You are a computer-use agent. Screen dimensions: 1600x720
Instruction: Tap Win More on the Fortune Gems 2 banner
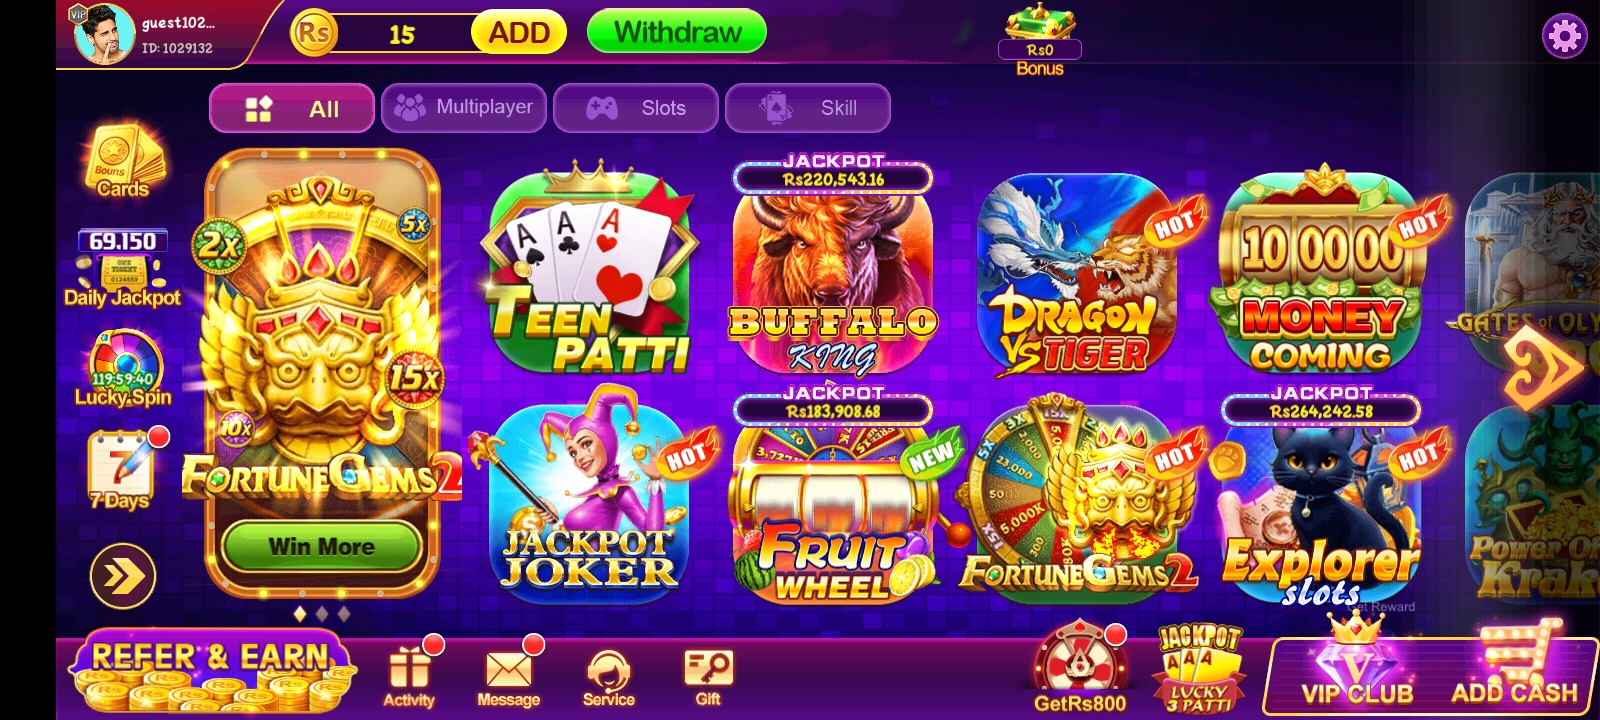coord(321,546)
